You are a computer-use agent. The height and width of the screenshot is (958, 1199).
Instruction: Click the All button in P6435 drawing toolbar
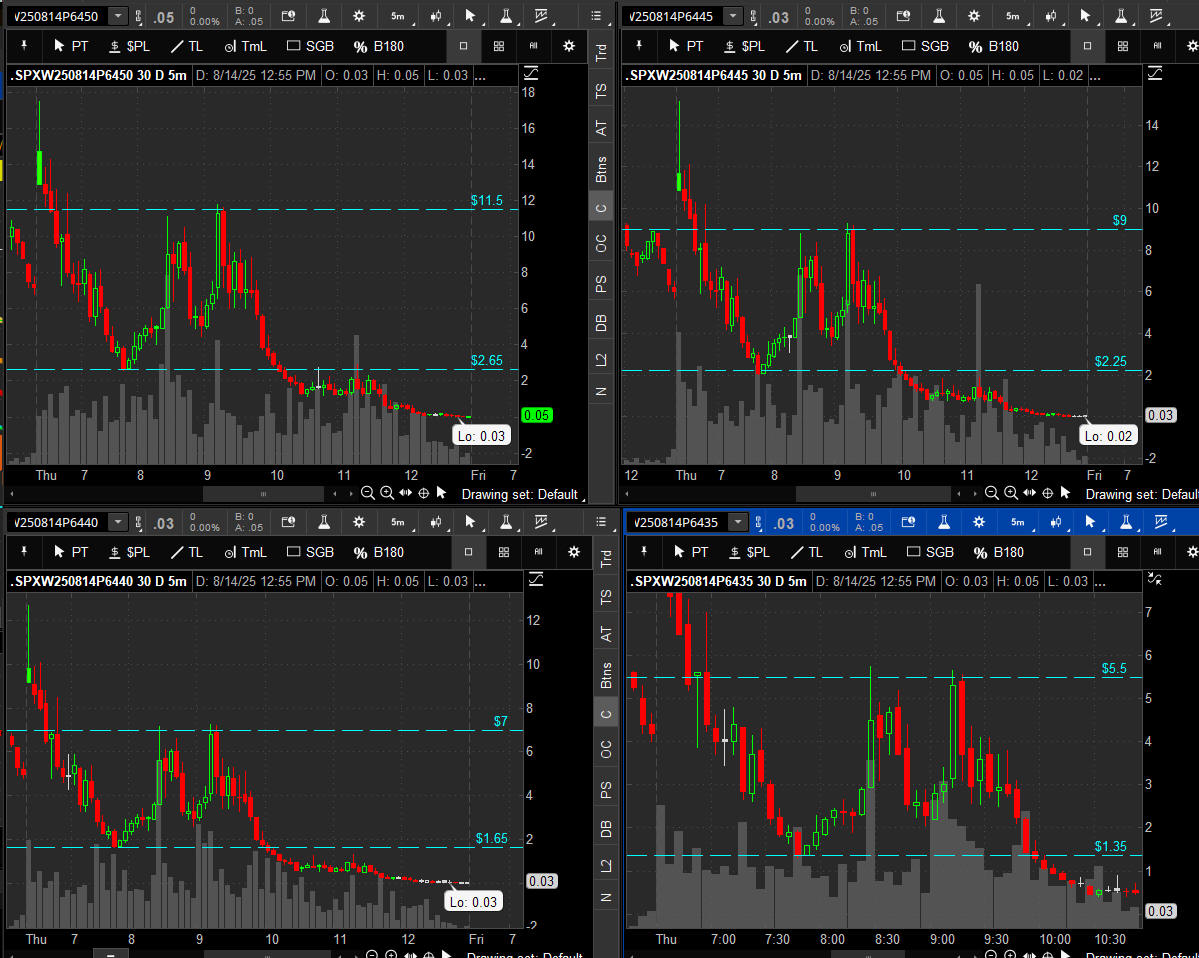[1158, 552]
